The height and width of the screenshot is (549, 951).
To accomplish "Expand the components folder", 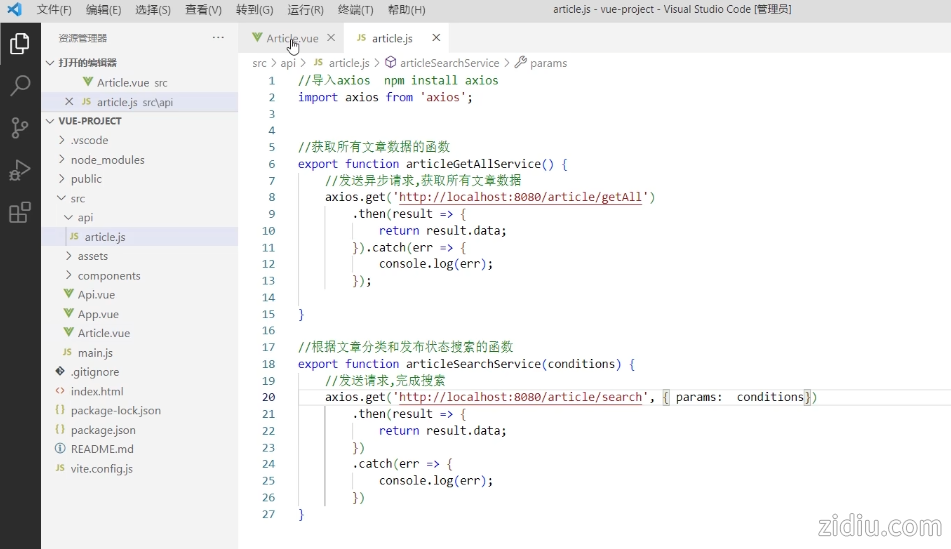I will pos(108,275).
